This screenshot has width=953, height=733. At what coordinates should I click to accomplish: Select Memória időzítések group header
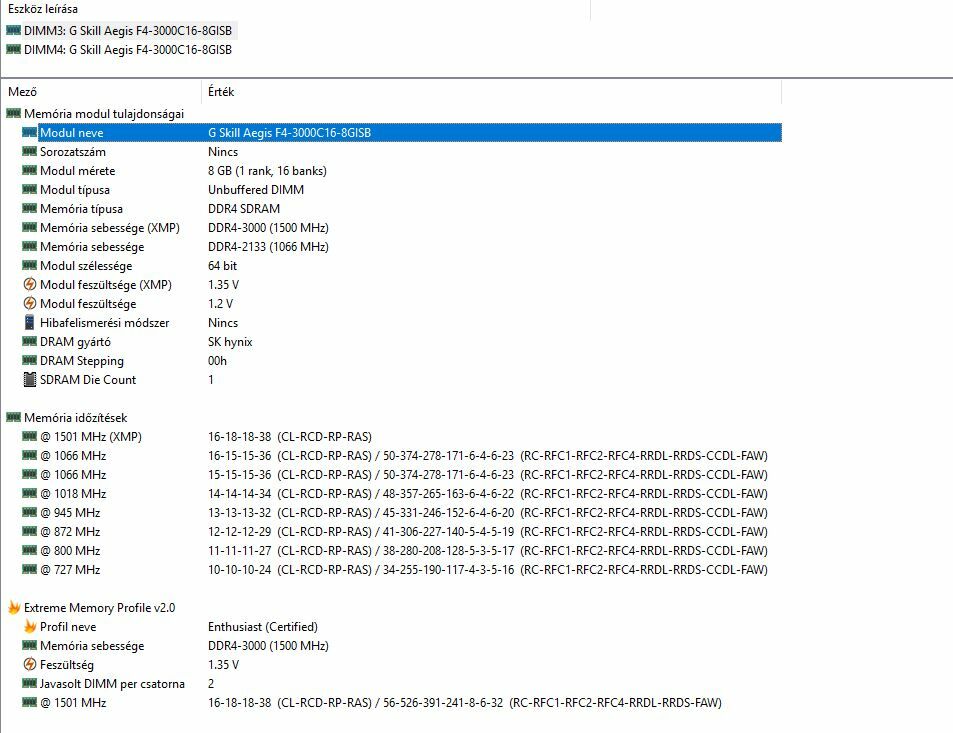tap(75, 418)
